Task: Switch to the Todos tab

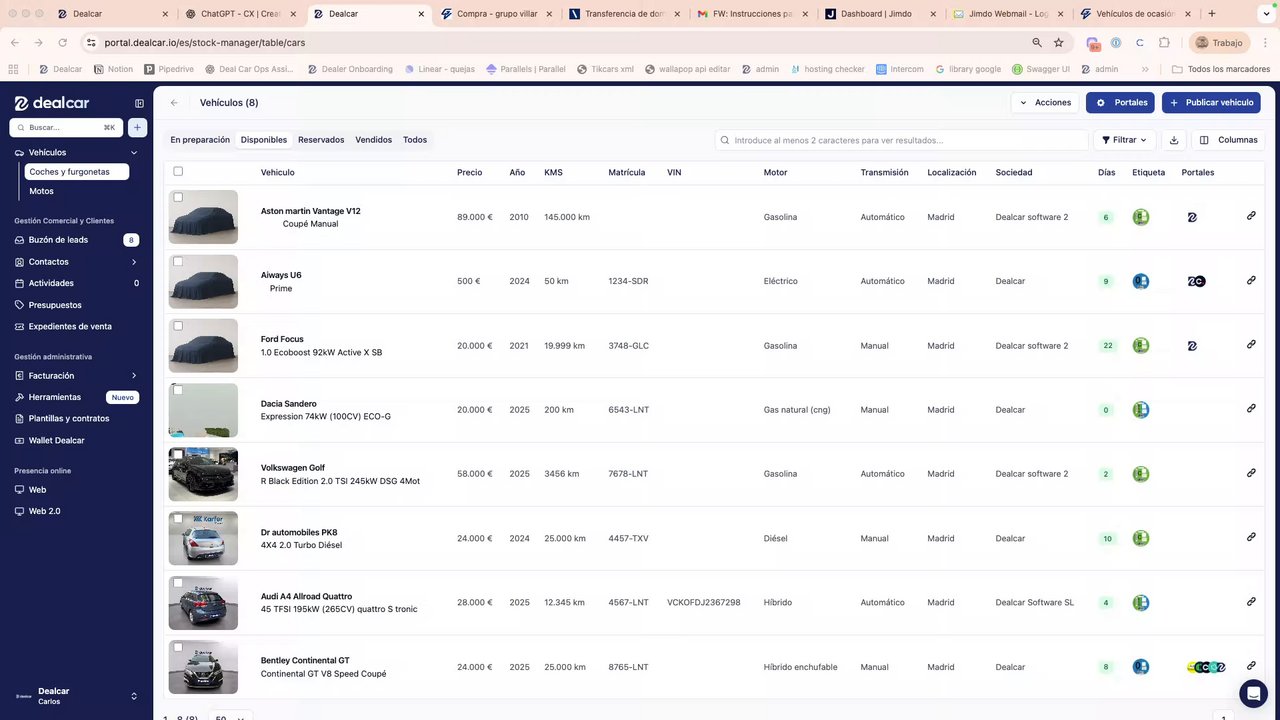Action: [x=415, y=140]
